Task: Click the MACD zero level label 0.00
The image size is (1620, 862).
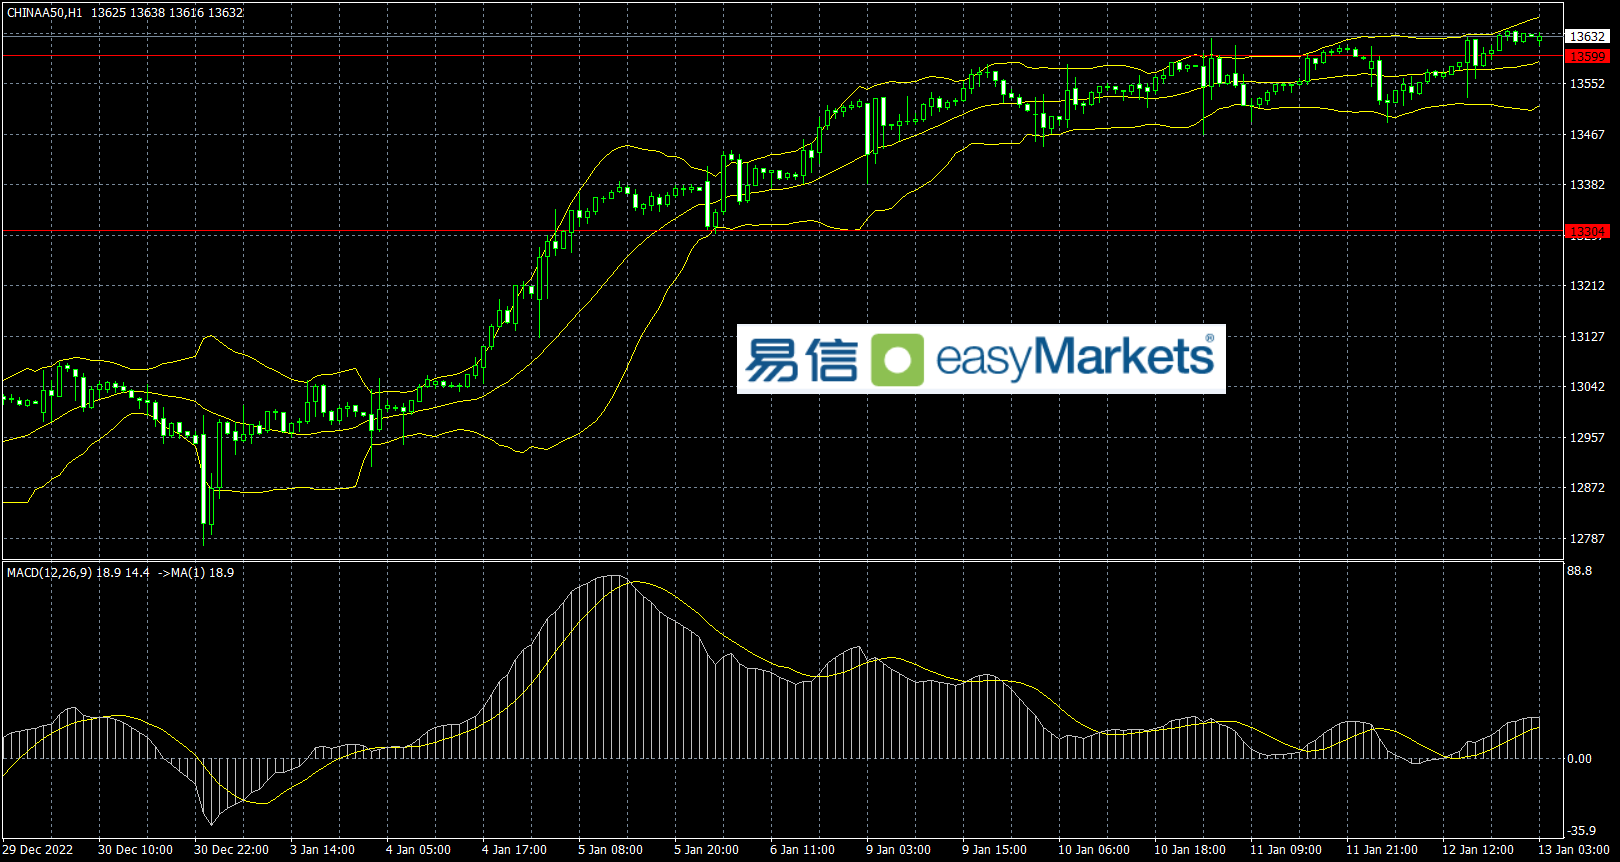Action: (1580, 759)
